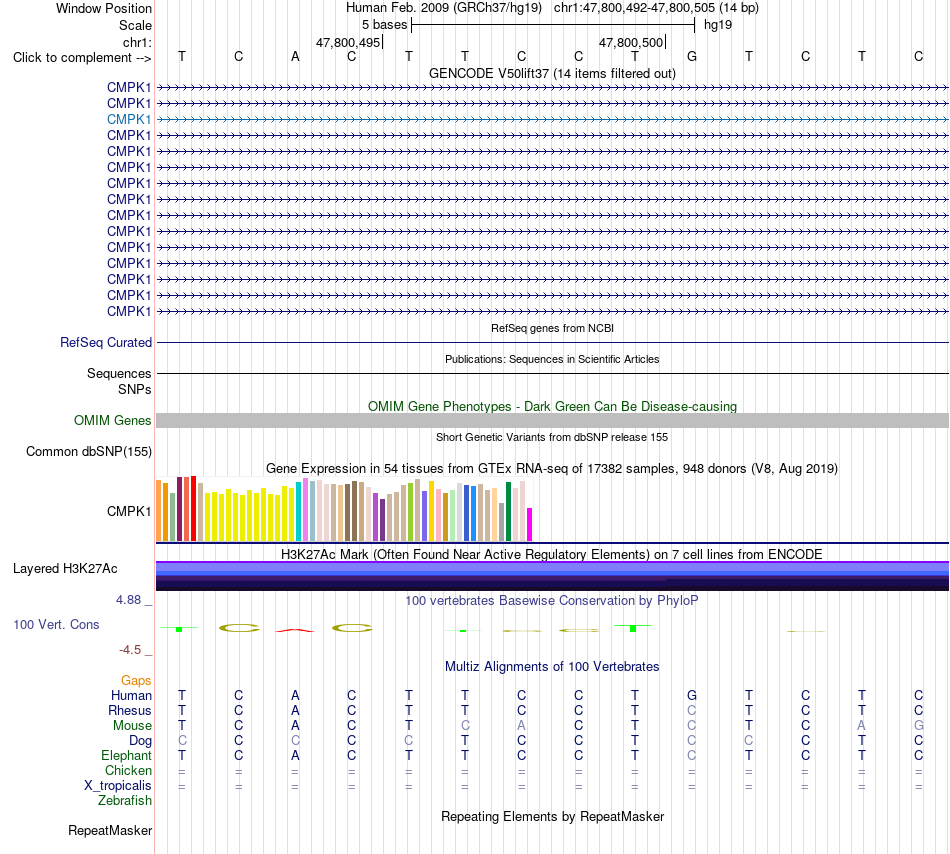Click the Dog alignment row label
This screenshot has height=854, width=950.
click(x=140, y=741)
